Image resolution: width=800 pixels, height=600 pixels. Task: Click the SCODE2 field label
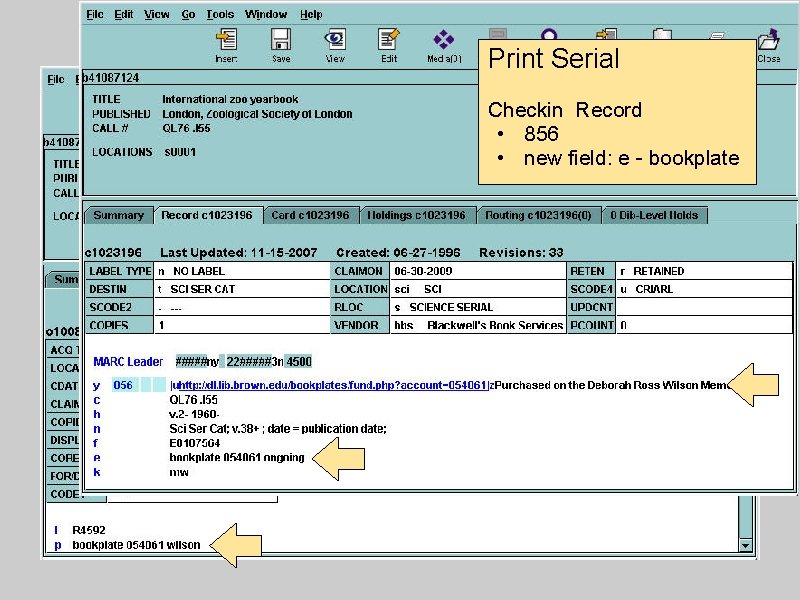coord(120,307)
